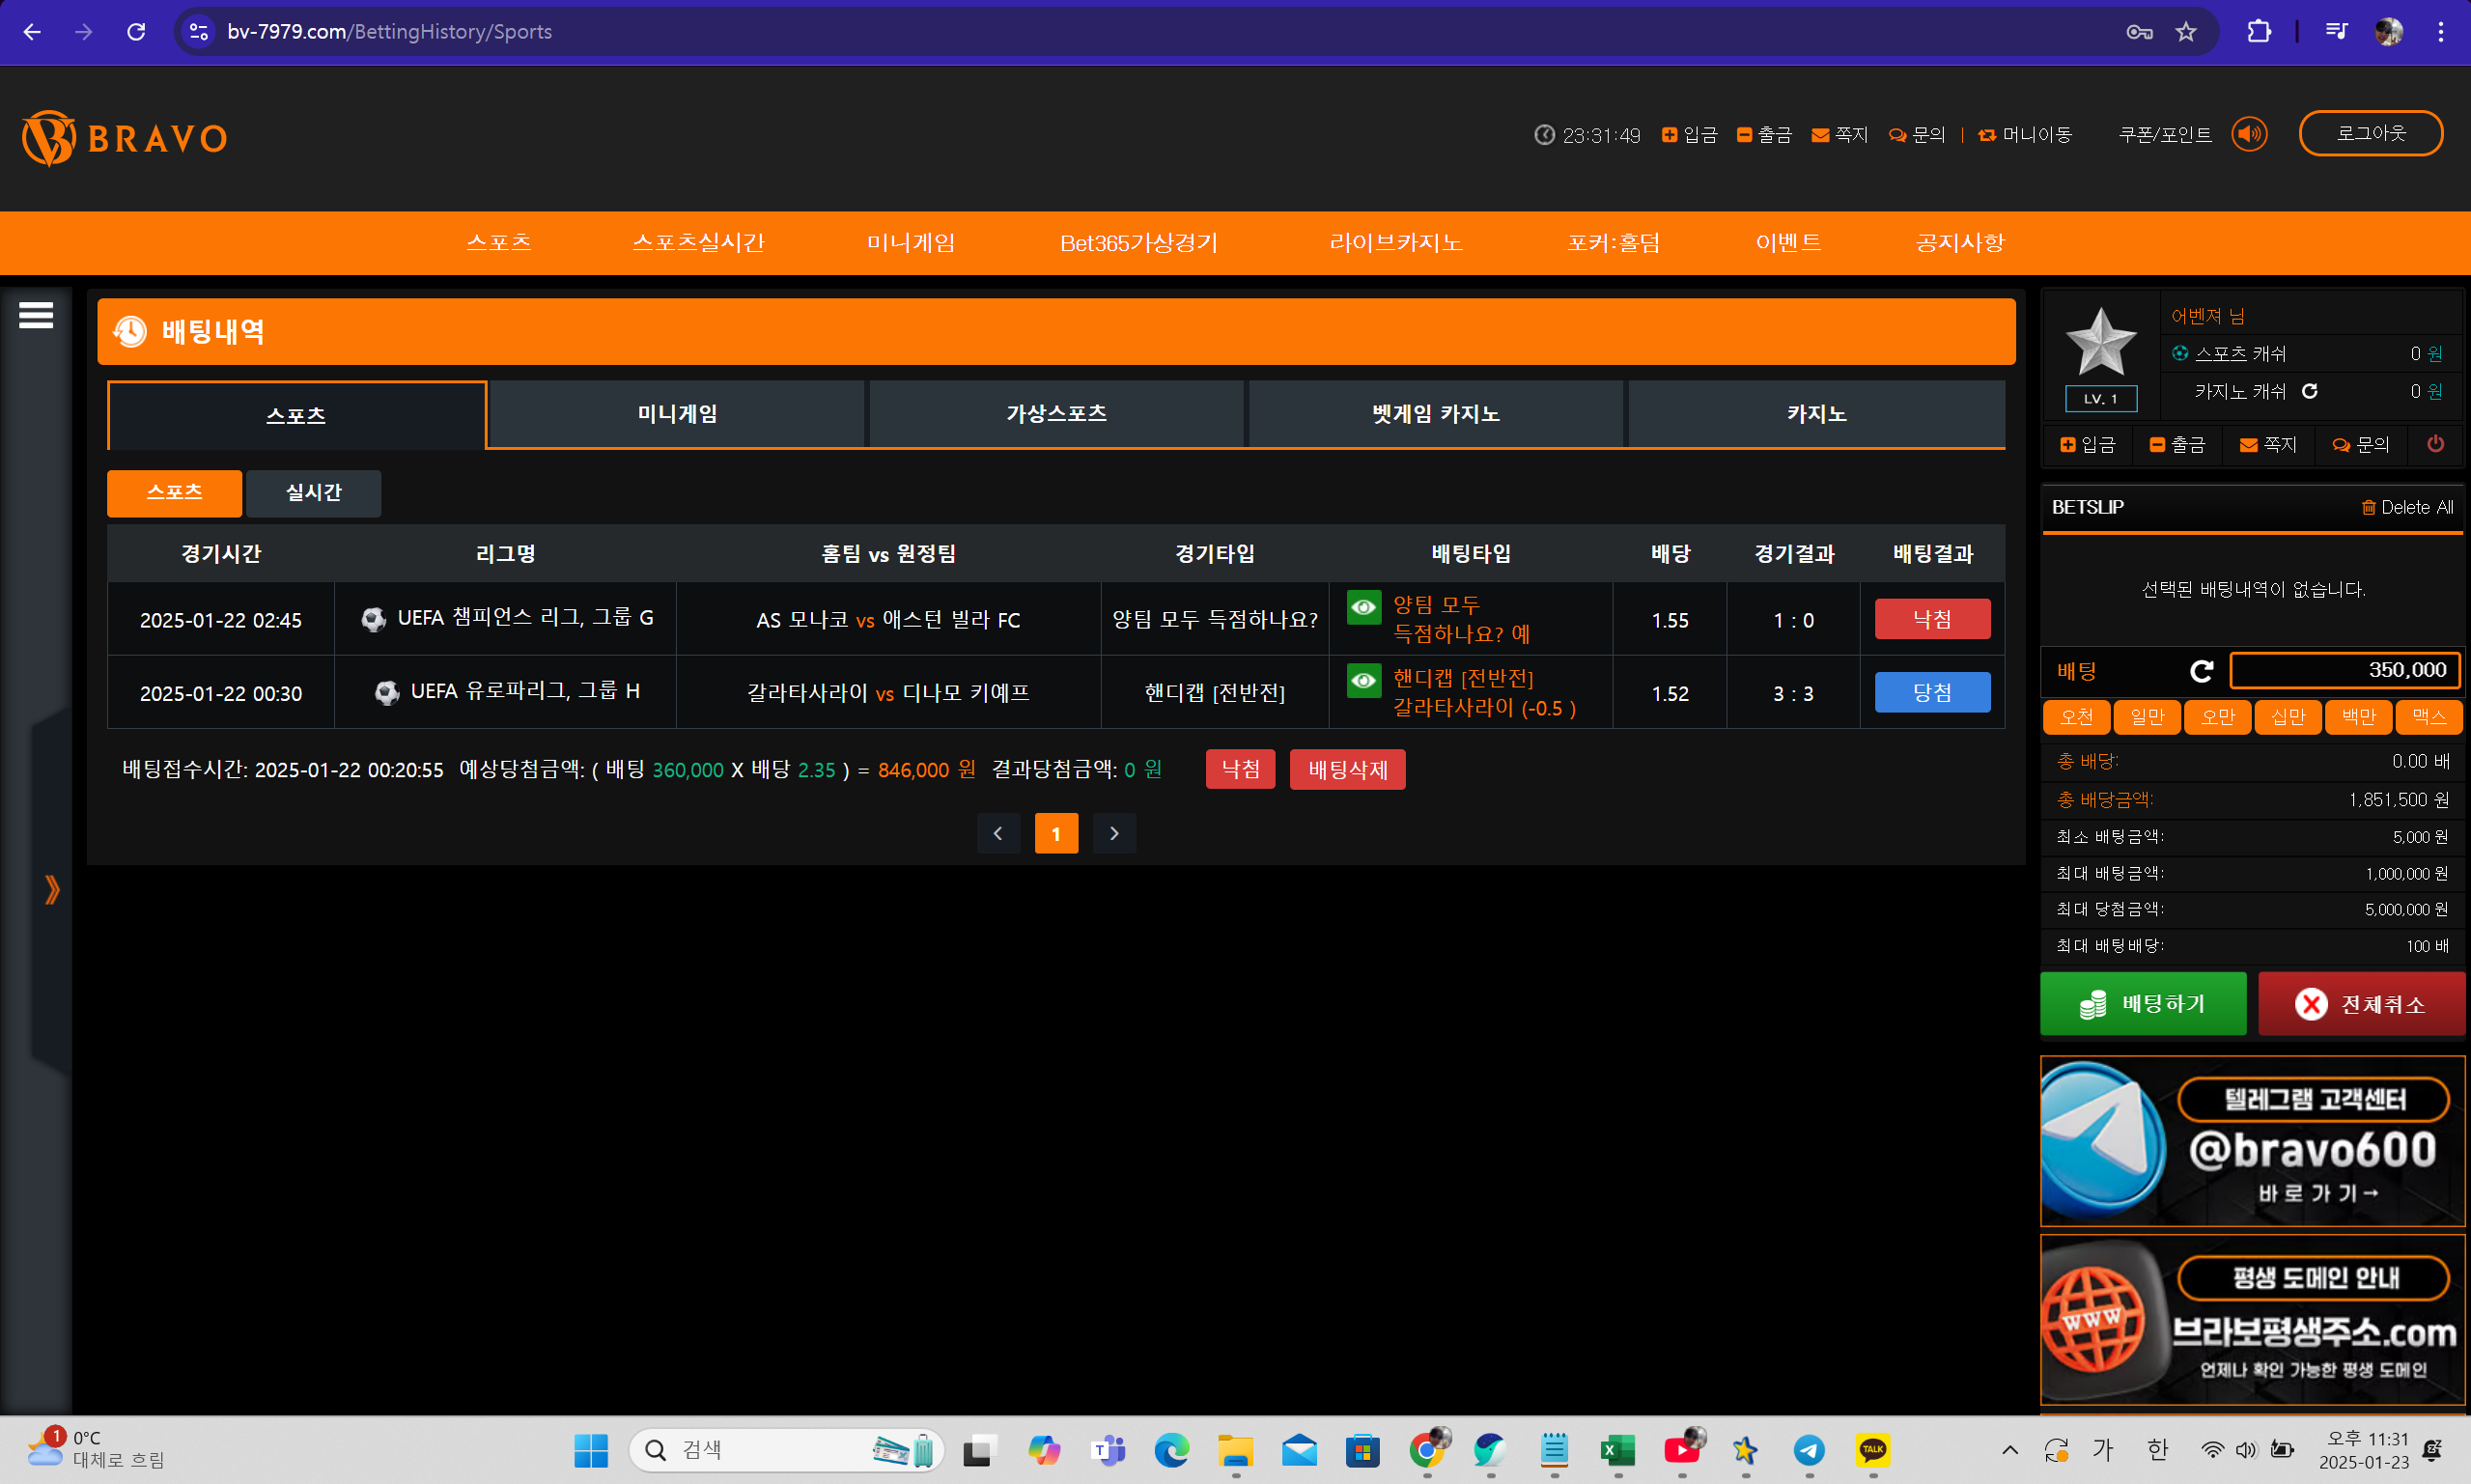2471x1484 pixels.
Task: Open 라이브카지노 in the orange nav bar
Action: pyautogui.click(x=1395, y=243)
